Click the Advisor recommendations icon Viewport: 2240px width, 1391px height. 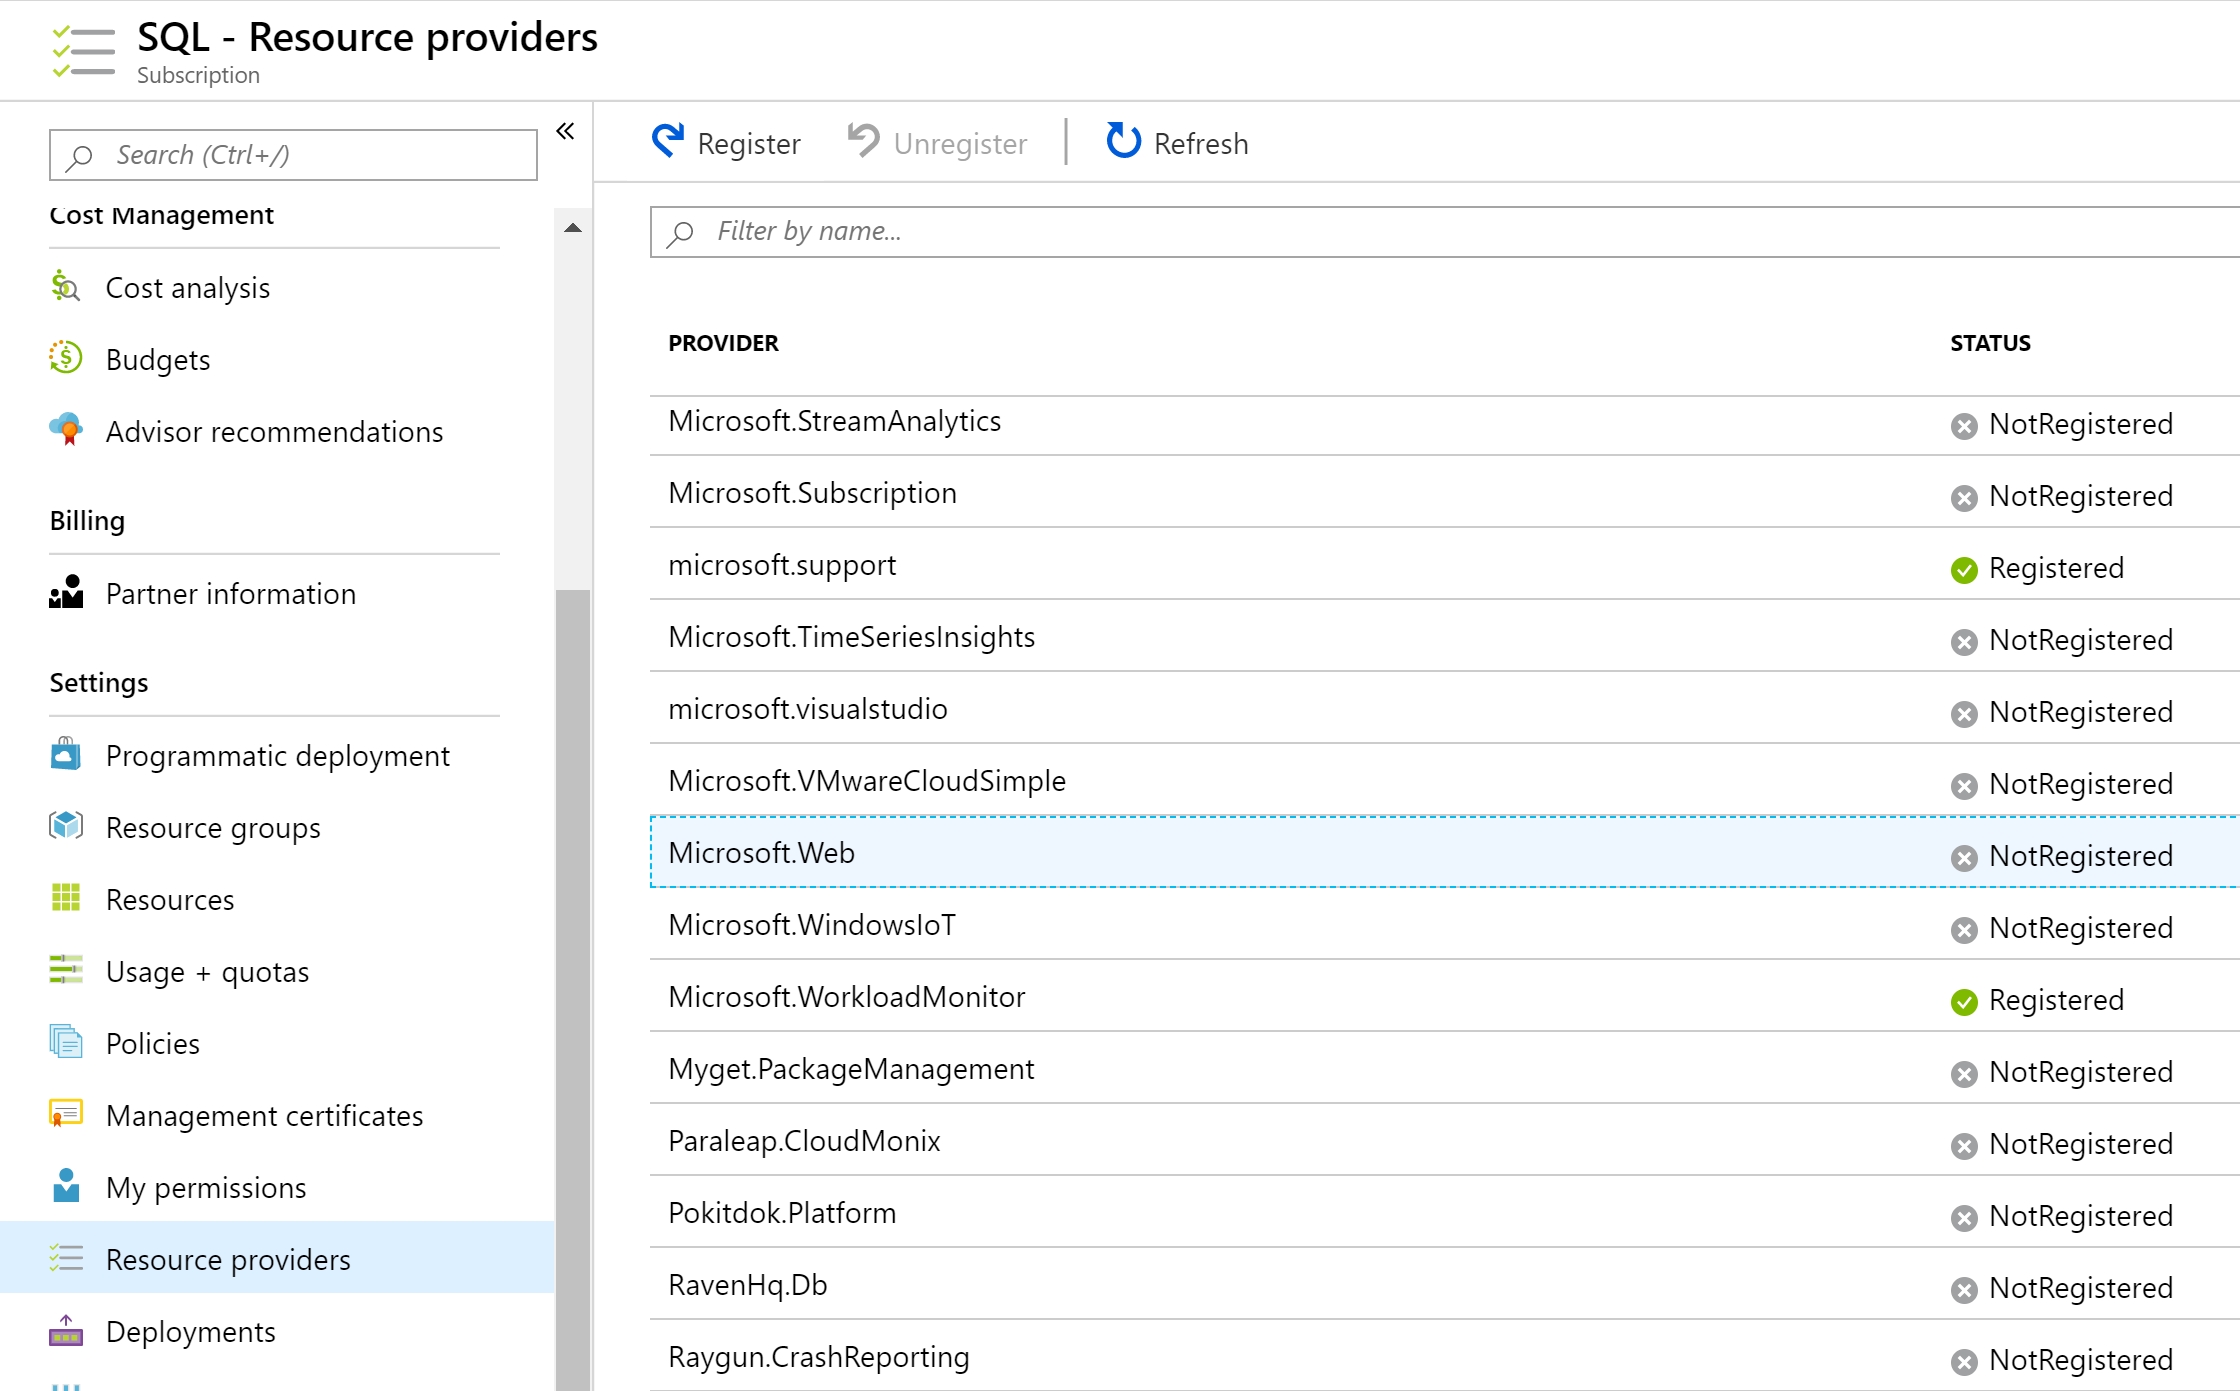(x=65, y=431)
